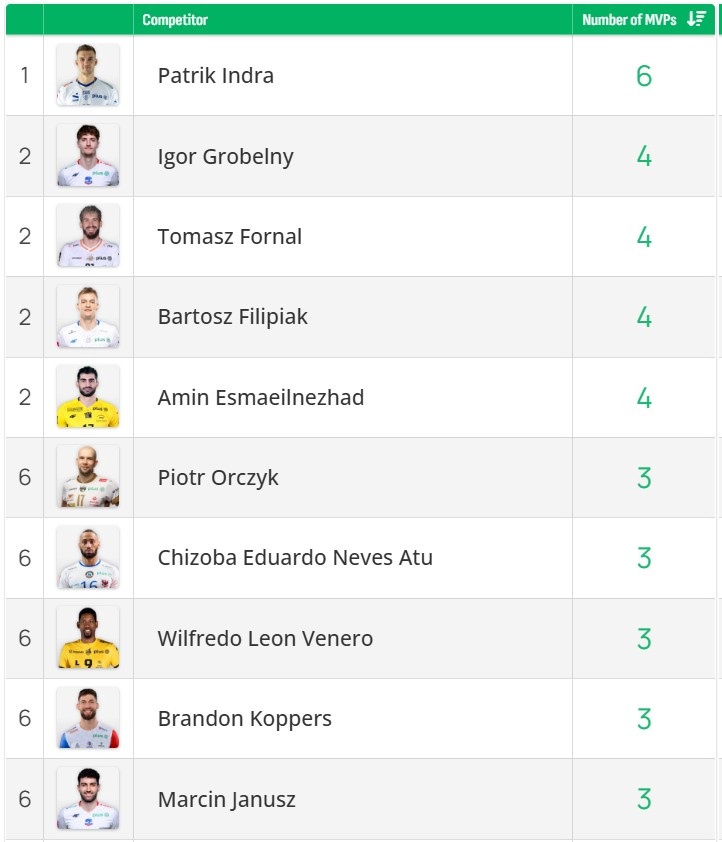Open Patrik Indra's player photo
The image size is (722, 842).
click(x=88, y=75)
